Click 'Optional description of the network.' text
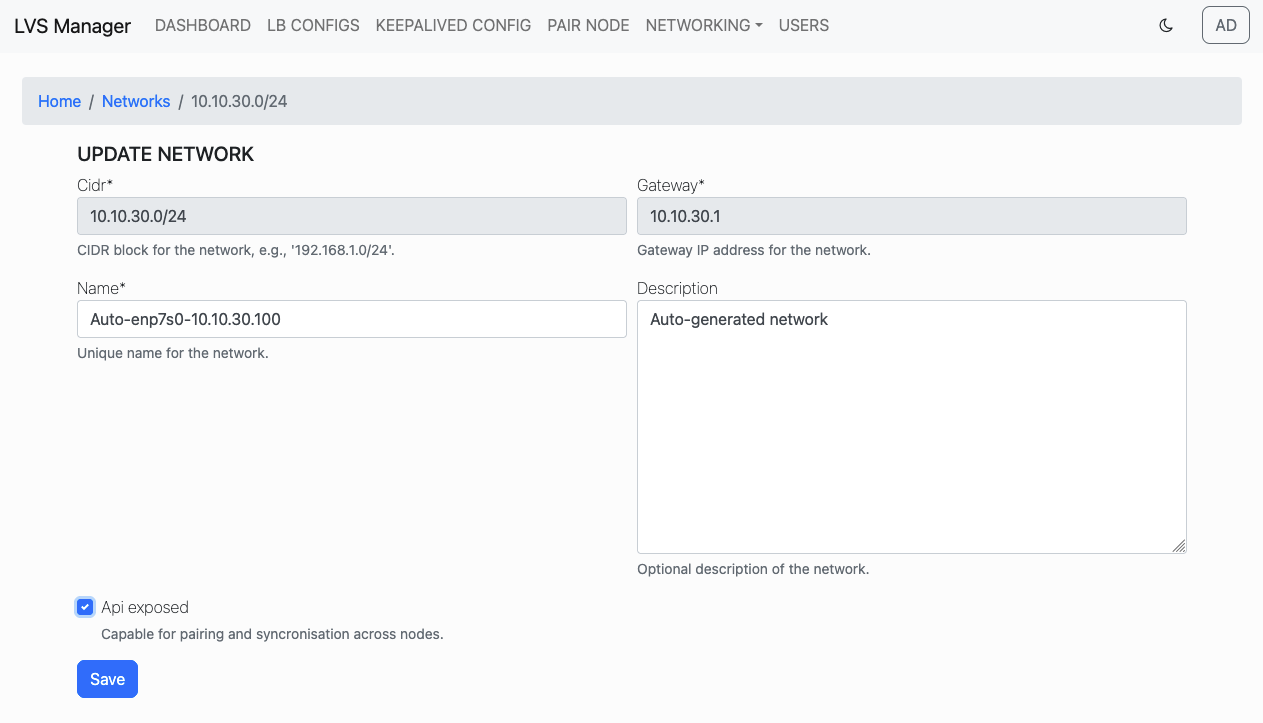Screen dimensions: 1263x723 [x=753, y=569]
